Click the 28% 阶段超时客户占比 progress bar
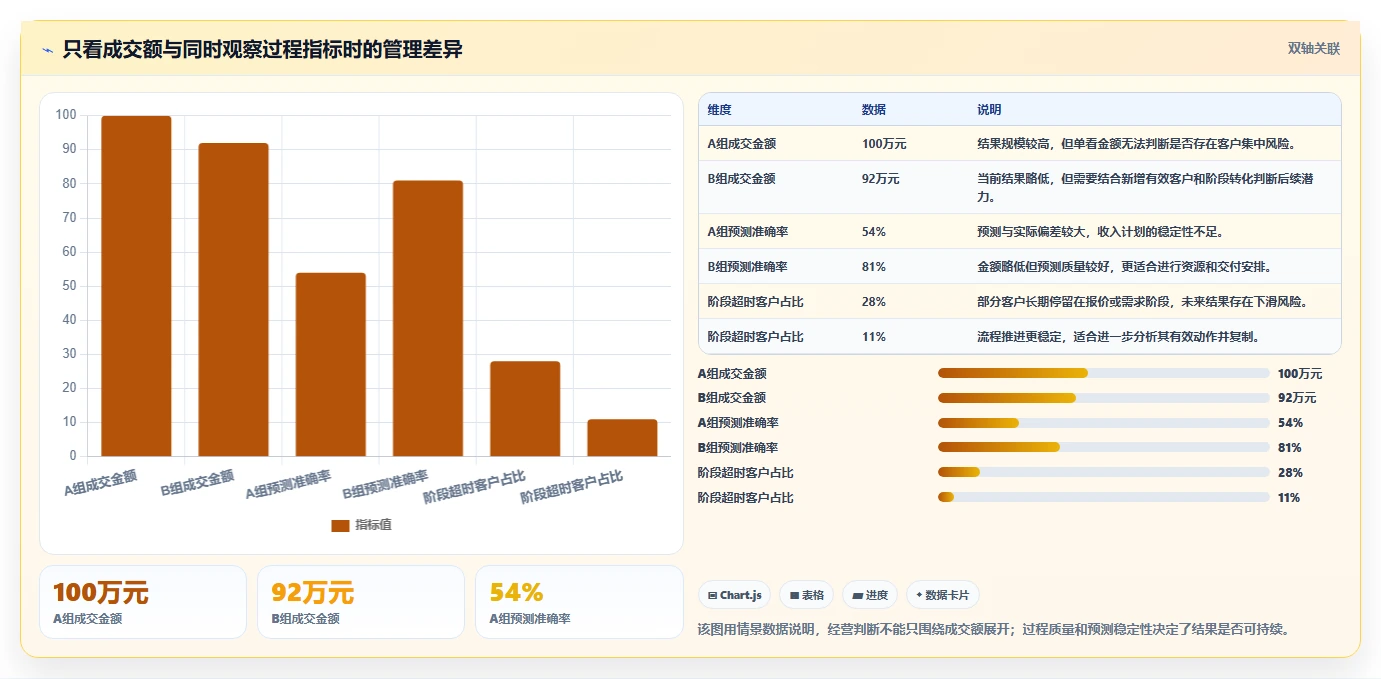Viewport: 1381px width, 679px height. click(x=1103, y=473)
